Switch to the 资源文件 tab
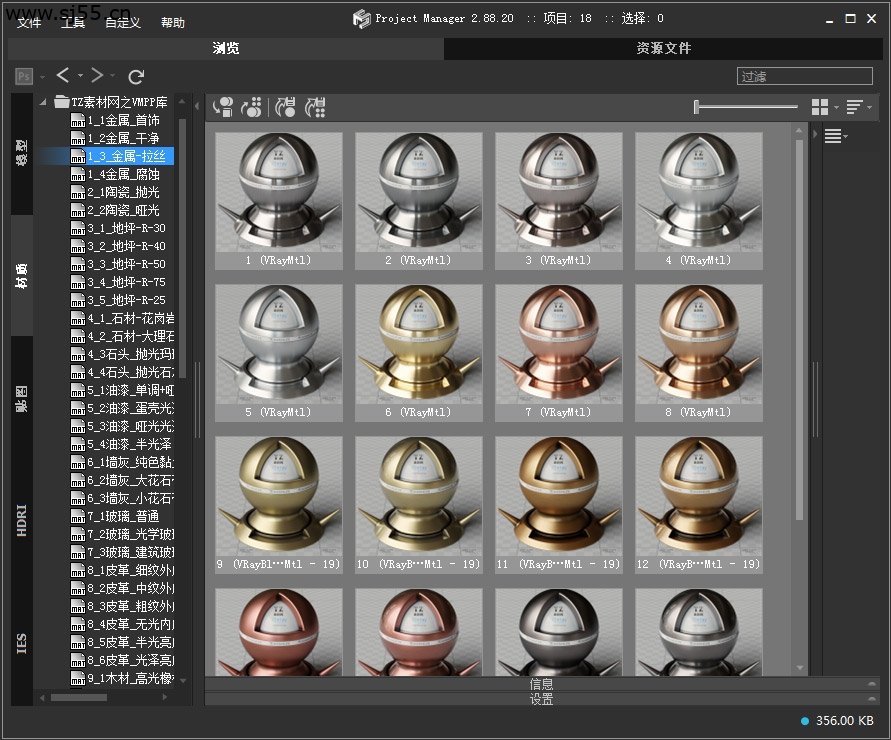The image size is (891, 740). (x=663, y=48)
